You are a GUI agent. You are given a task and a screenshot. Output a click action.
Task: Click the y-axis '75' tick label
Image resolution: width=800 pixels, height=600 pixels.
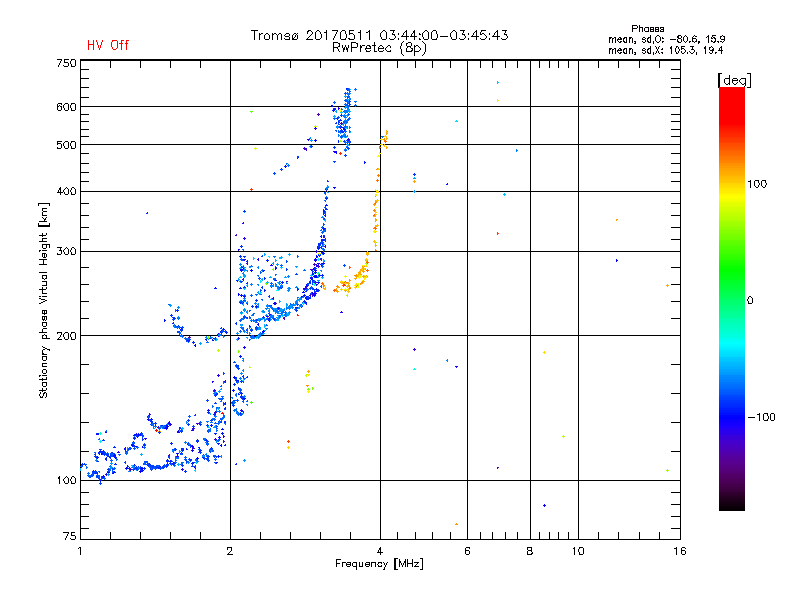[x=70, y=536]
